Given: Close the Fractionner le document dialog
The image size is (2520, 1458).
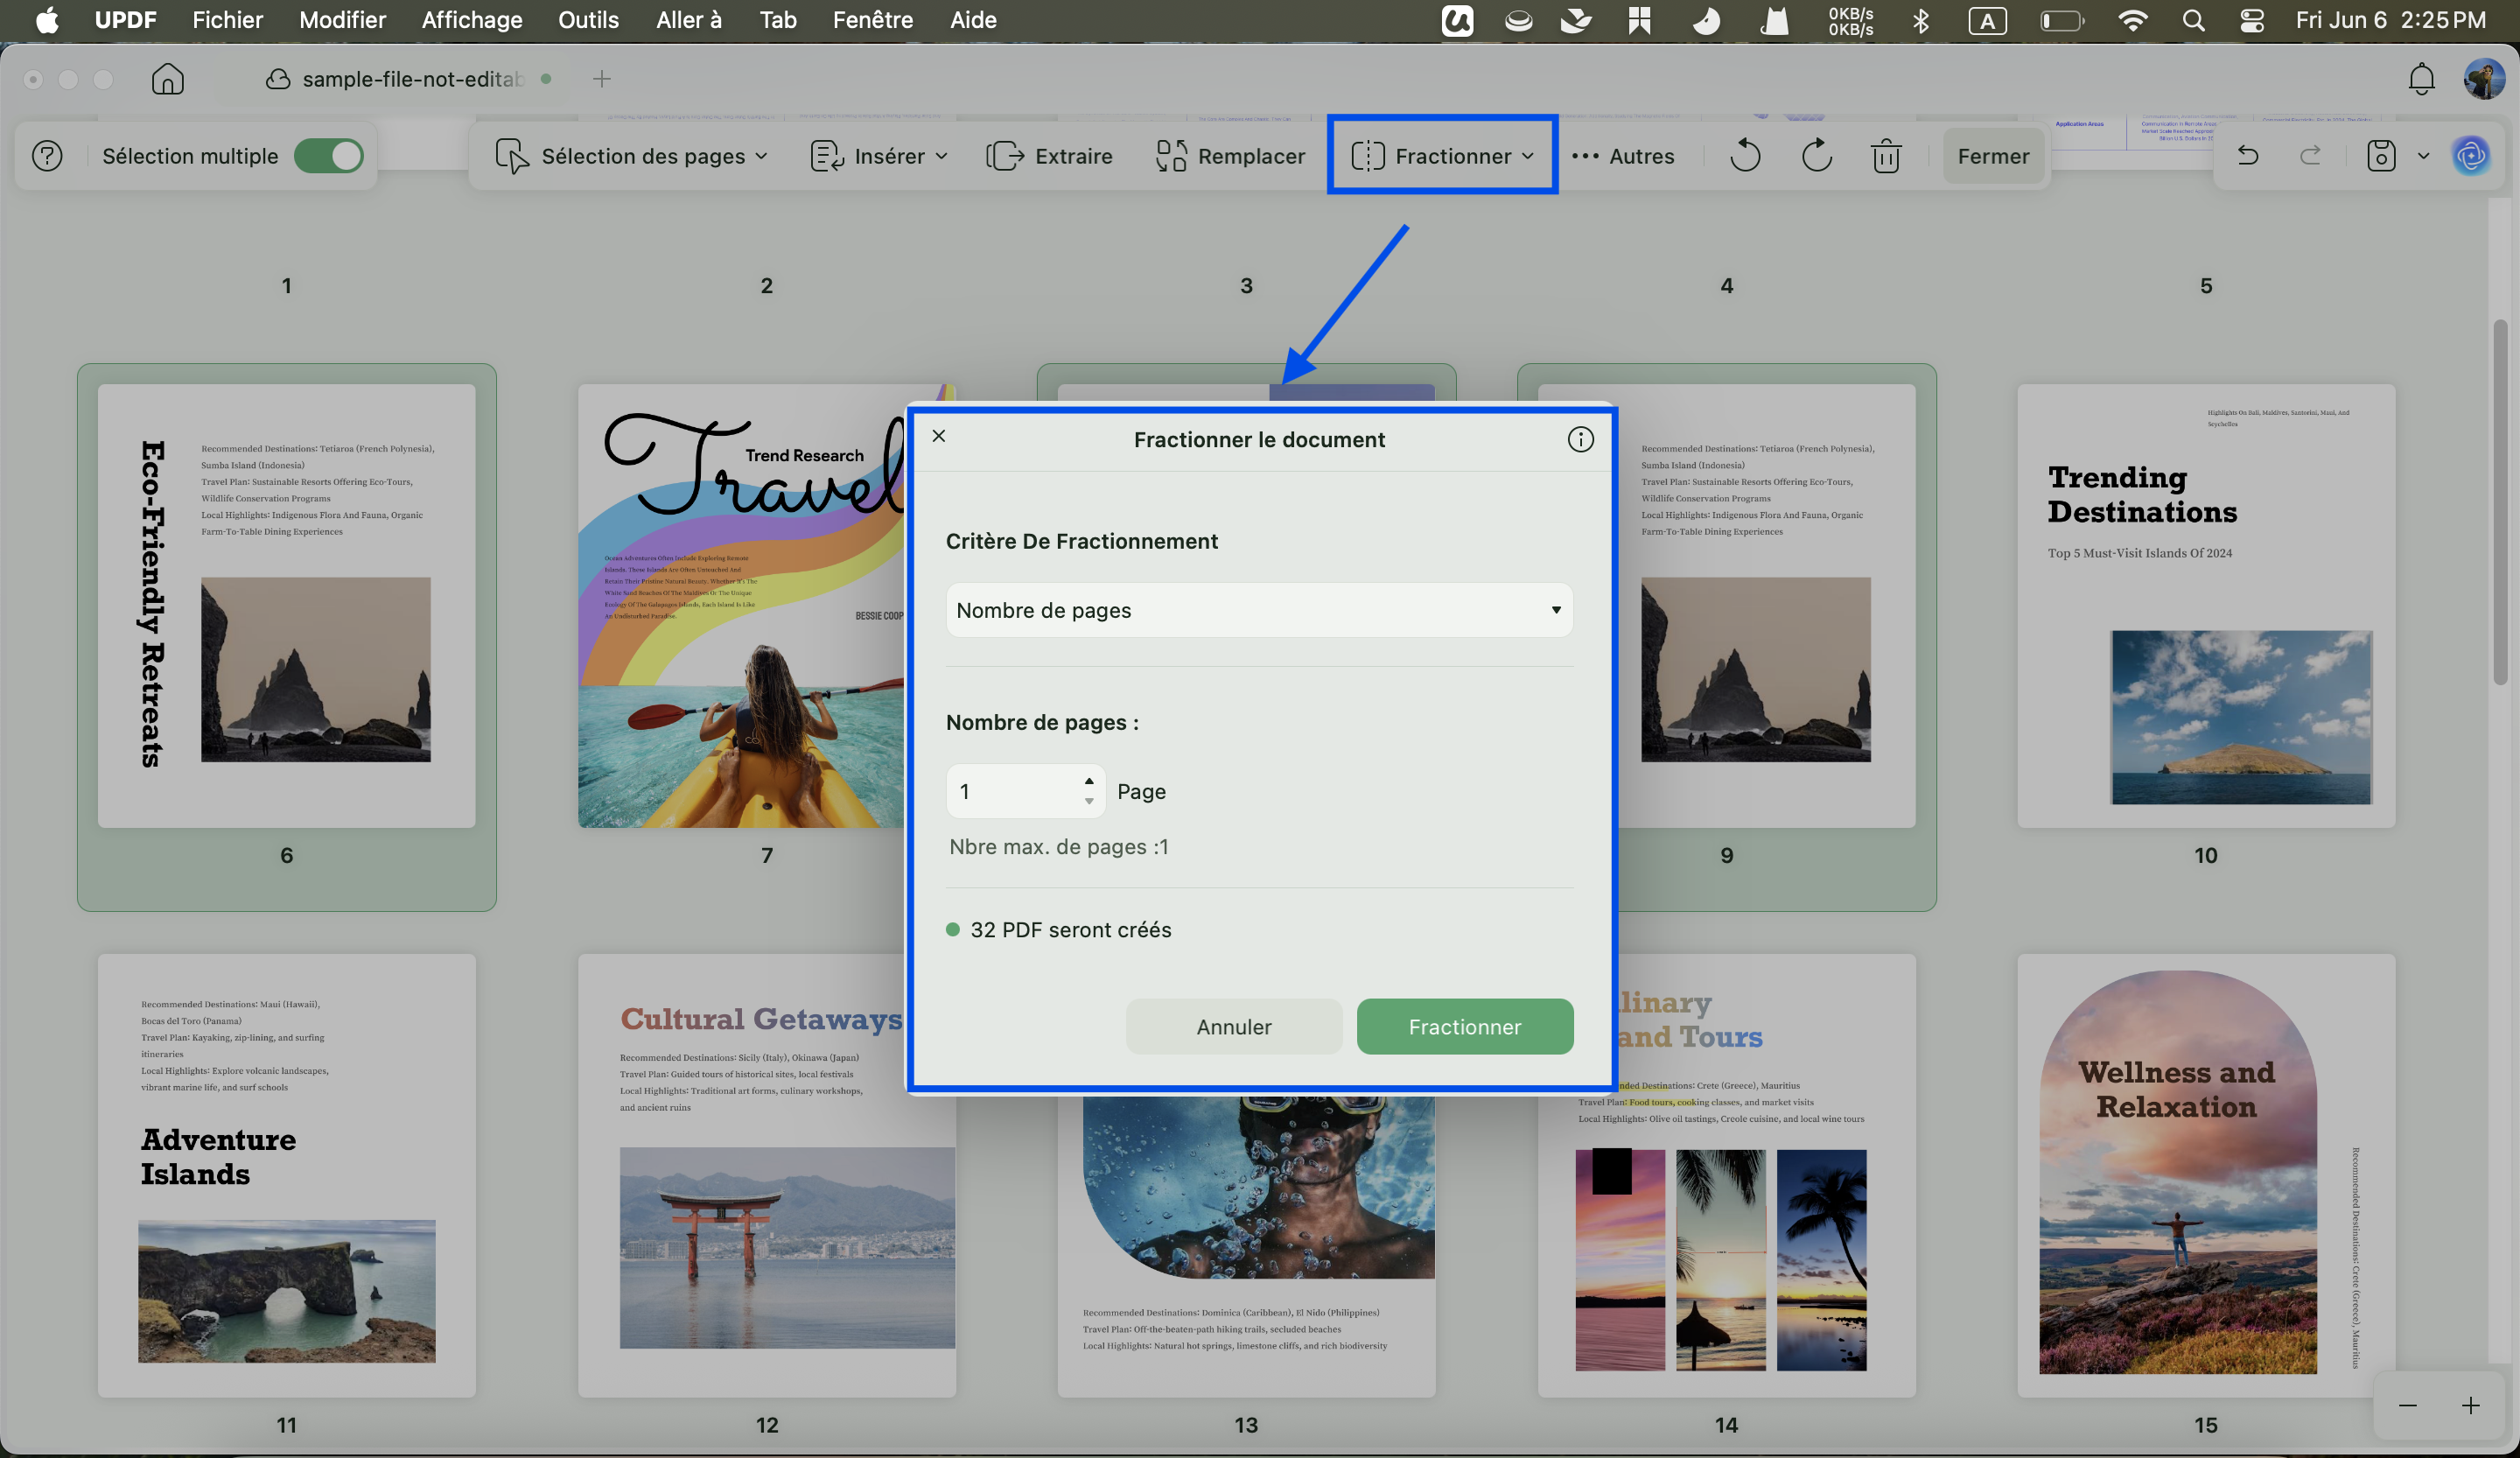Looking at the screenshot, I should (938, 436).
